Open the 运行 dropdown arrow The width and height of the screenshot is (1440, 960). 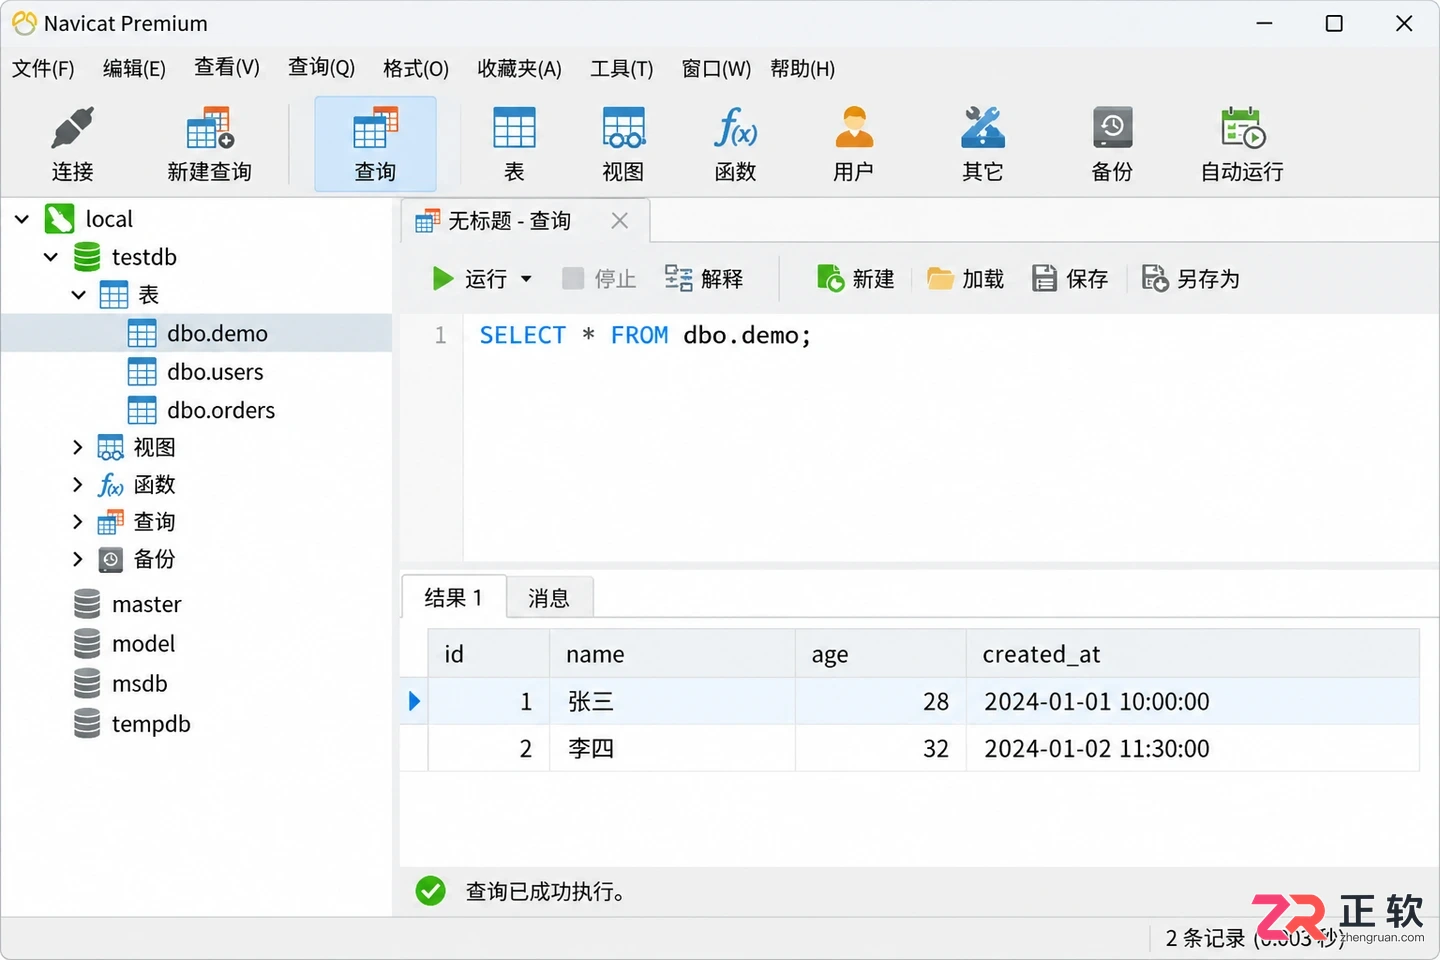(526, 279)
